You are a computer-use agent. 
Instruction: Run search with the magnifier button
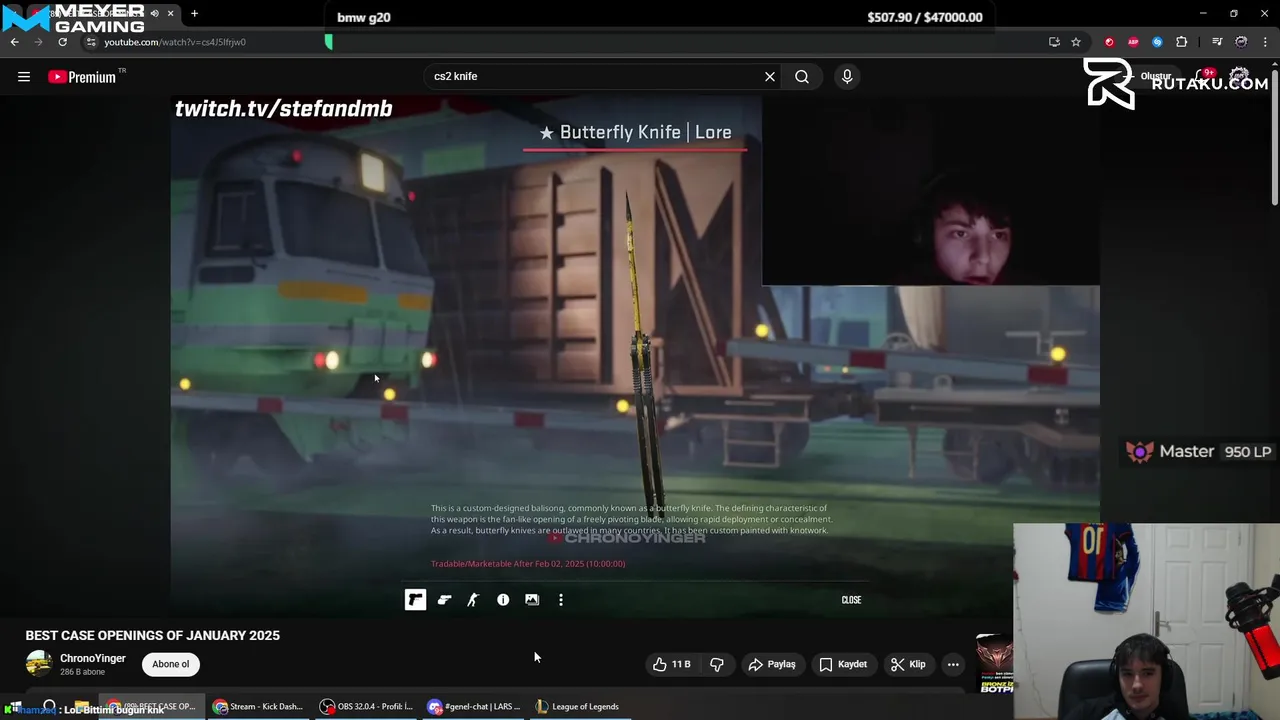click(802, 76)
